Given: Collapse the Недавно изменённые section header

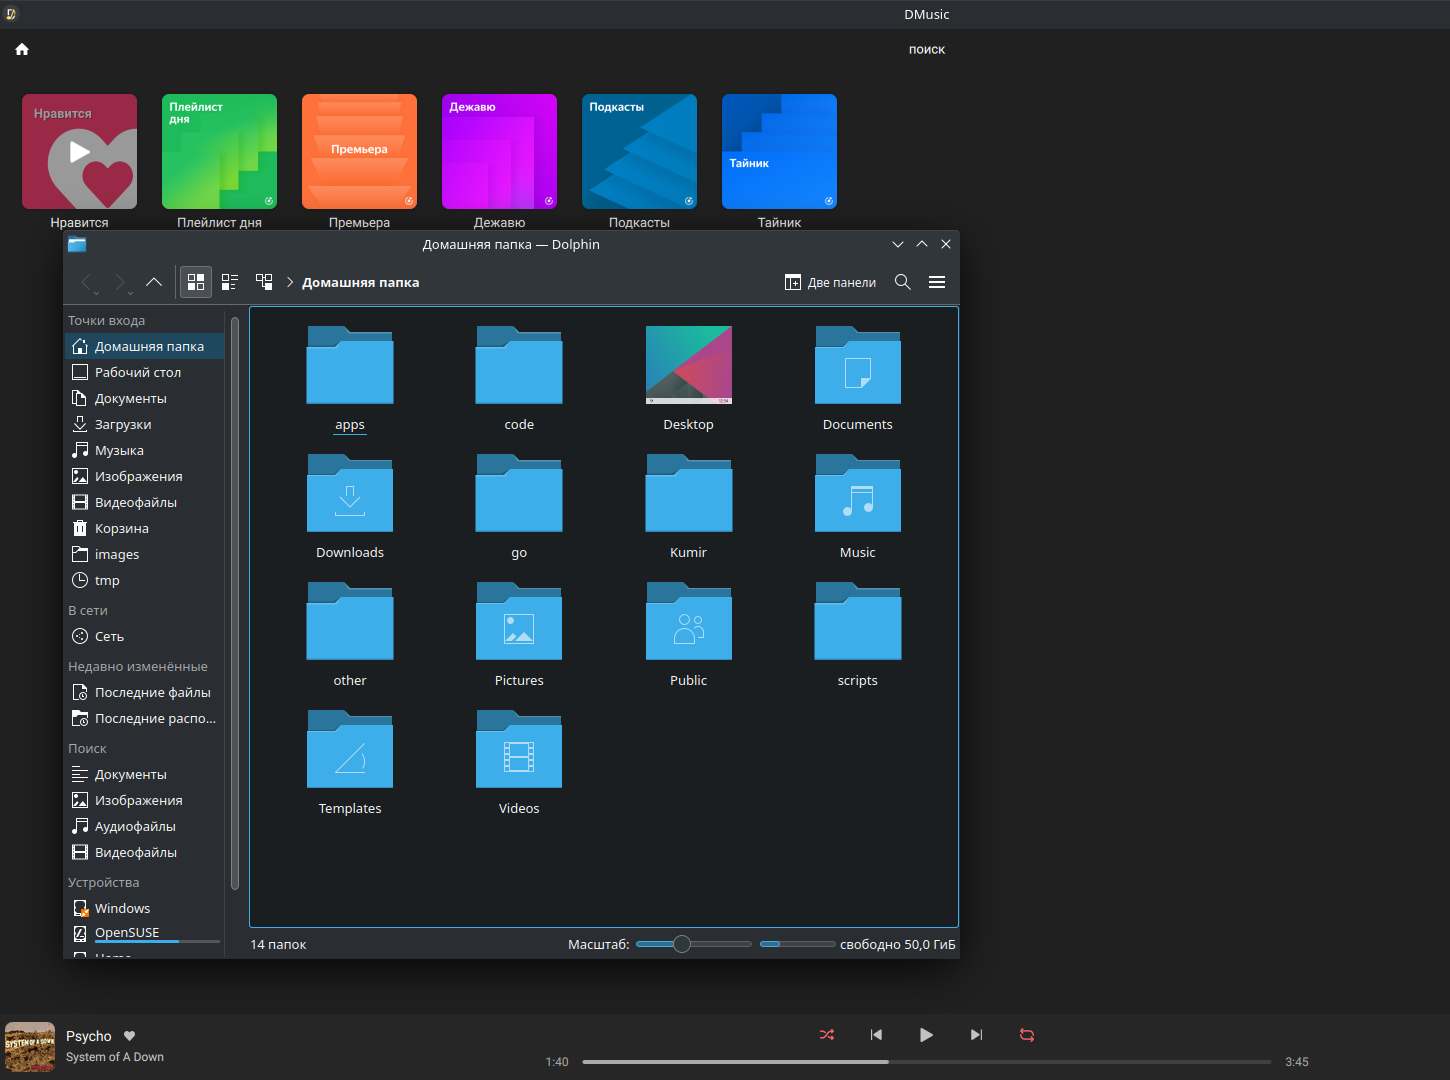Looking at the screenshot, I should click(x=138, y=666).
